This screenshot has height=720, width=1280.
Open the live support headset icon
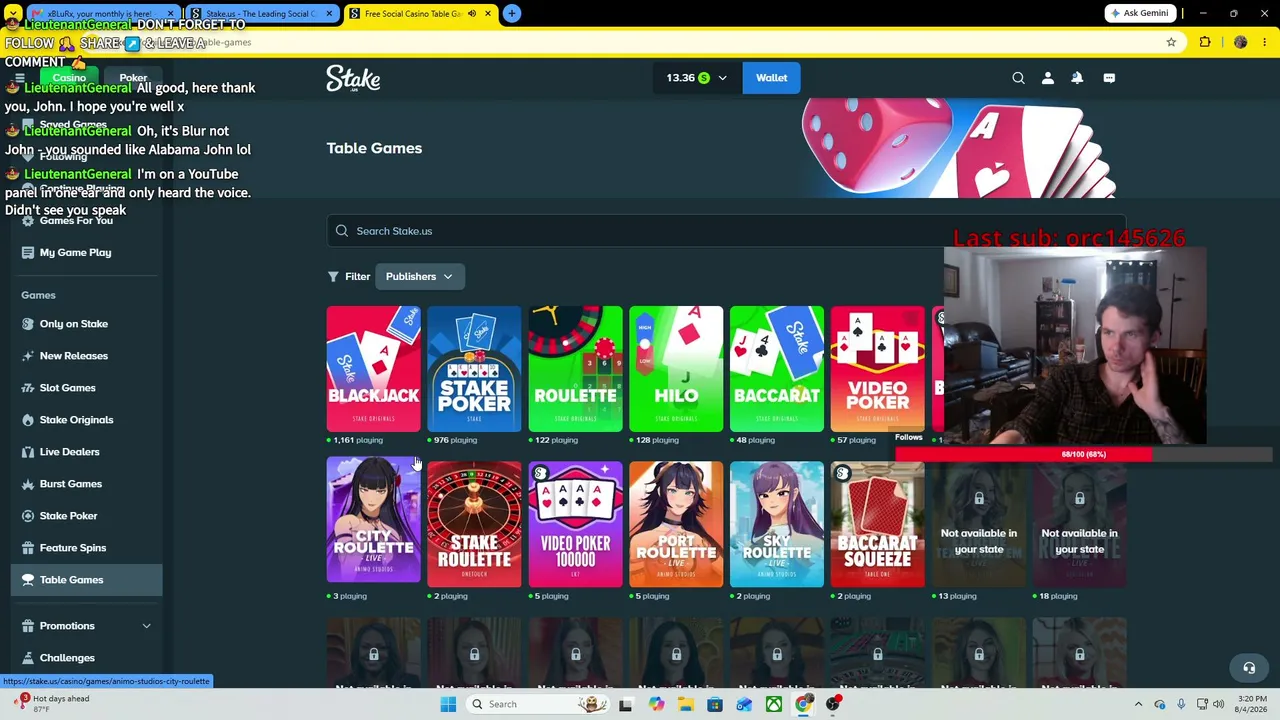pos(1249,668)
